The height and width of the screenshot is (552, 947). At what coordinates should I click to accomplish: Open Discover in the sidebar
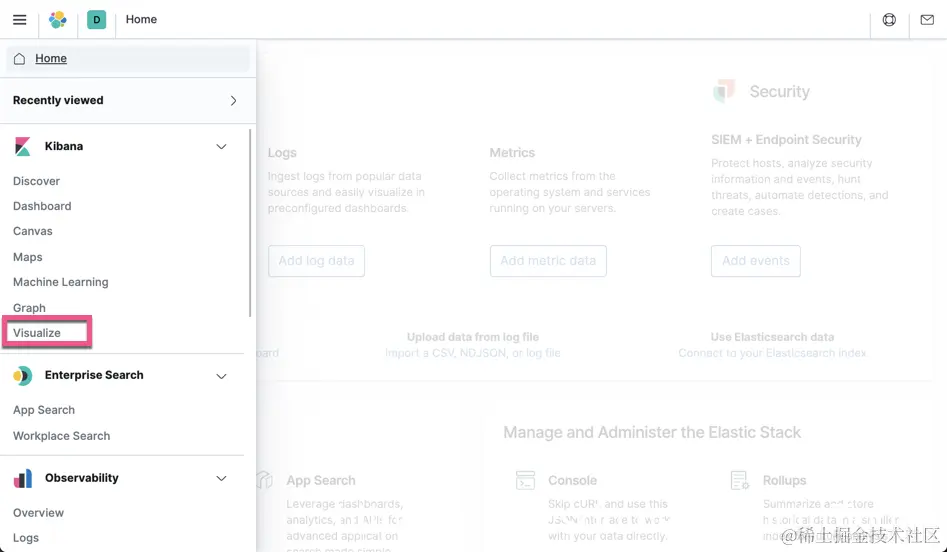[x=36, y=181]
